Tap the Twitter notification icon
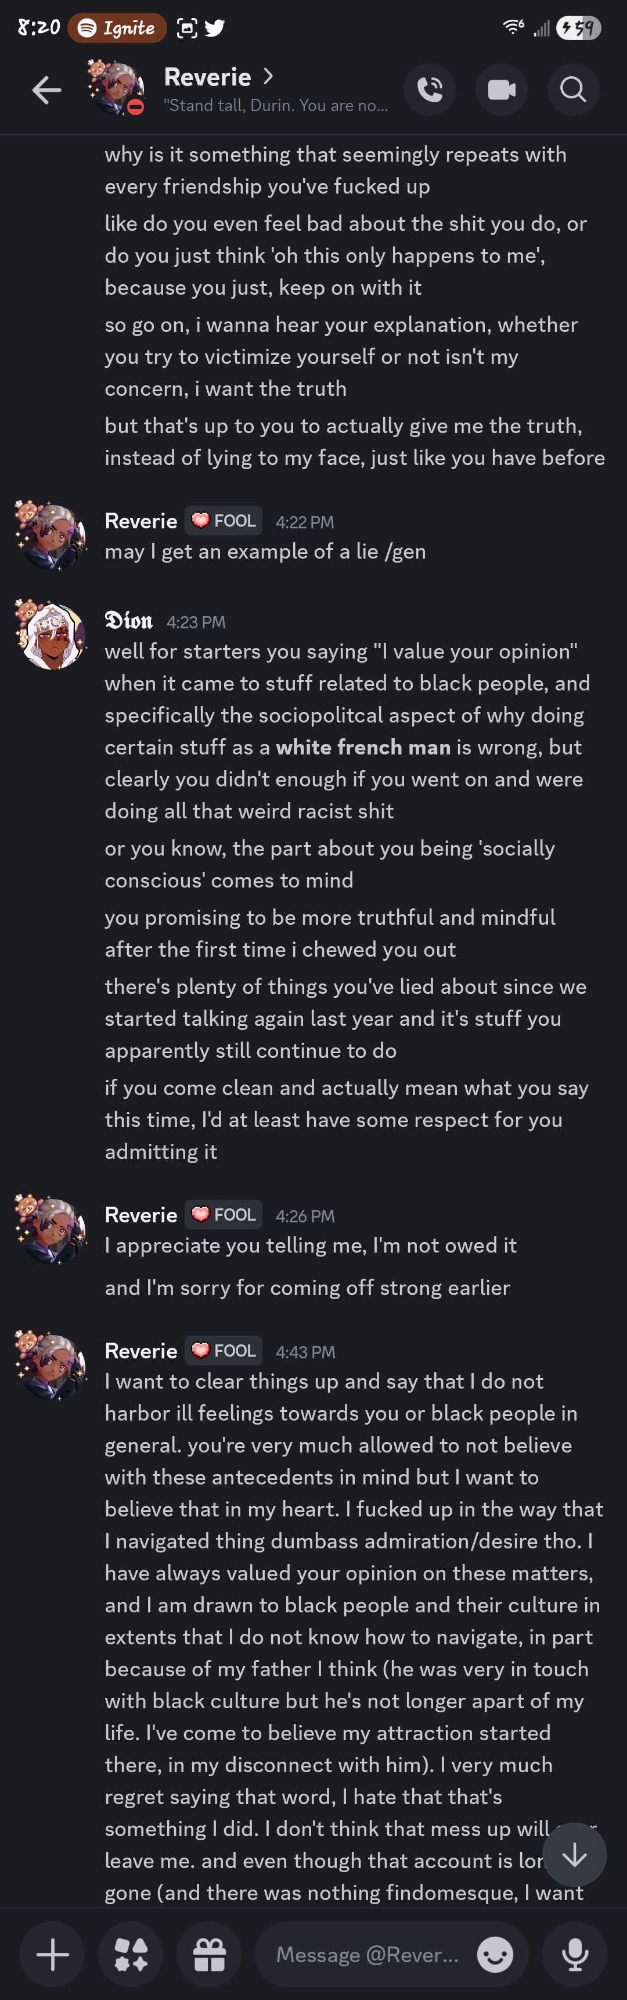 (x=214, y=28)
